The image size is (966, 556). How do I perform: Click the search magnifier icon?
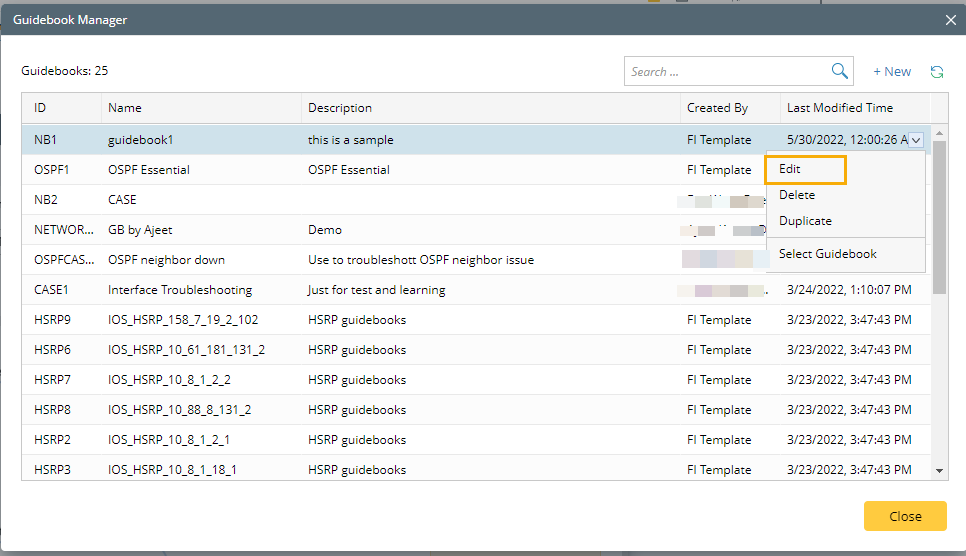click(x=840, y=71)
